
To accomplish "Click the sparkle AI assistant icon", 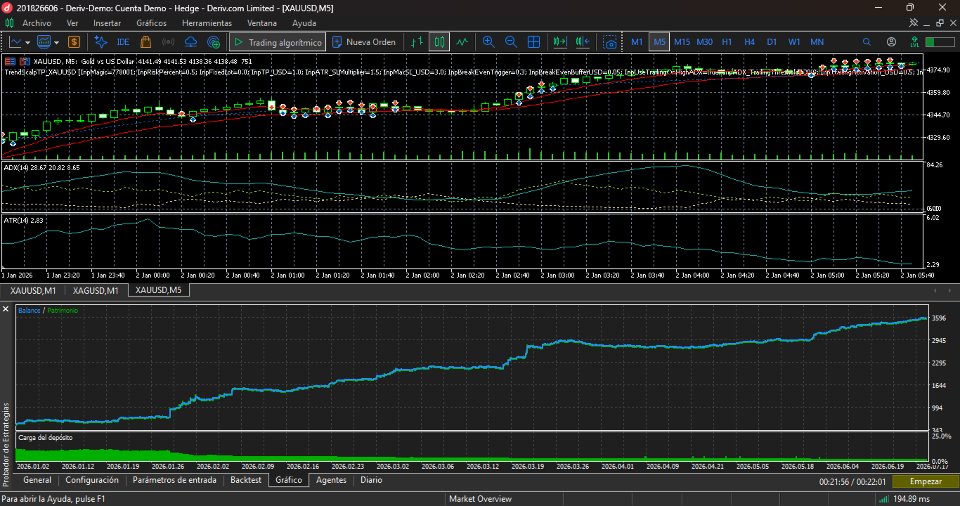I will coord(101,42).
